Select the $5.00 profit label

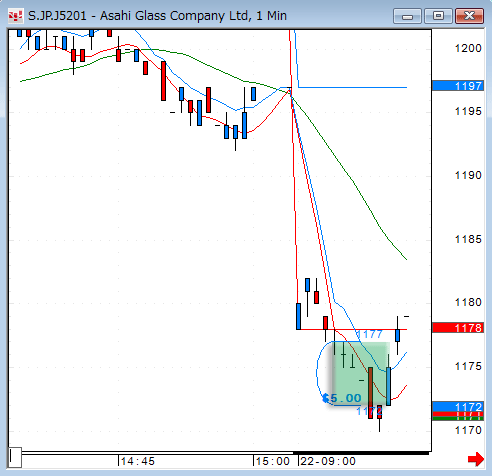[342, 398]
